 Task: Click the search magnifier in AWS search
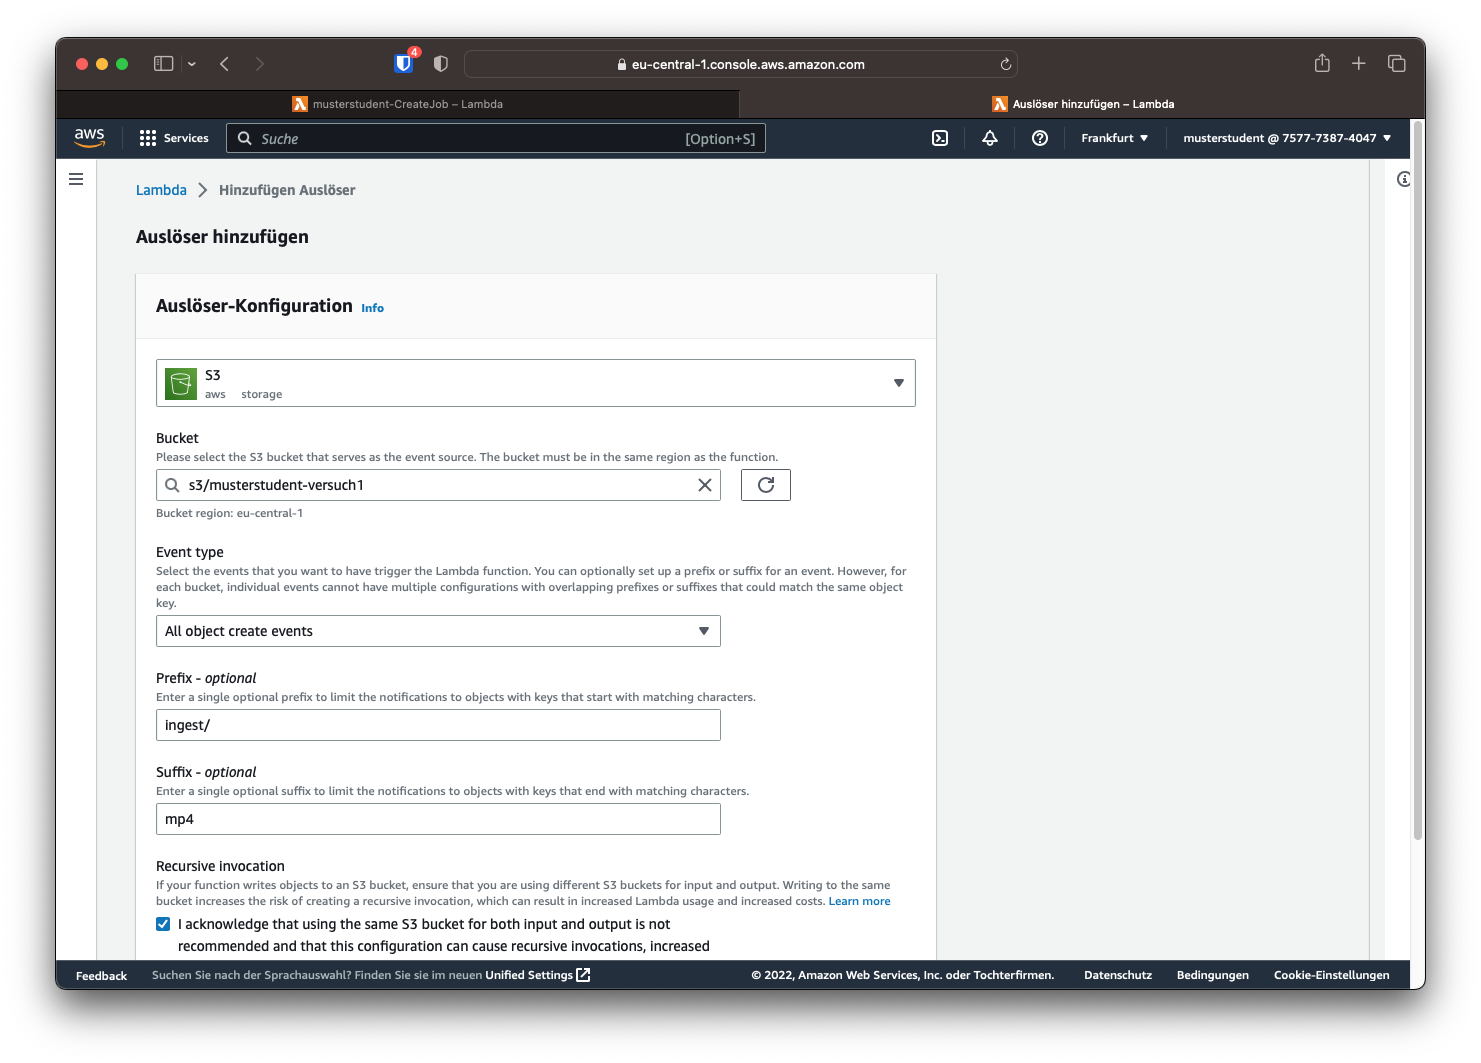point(245,138)
